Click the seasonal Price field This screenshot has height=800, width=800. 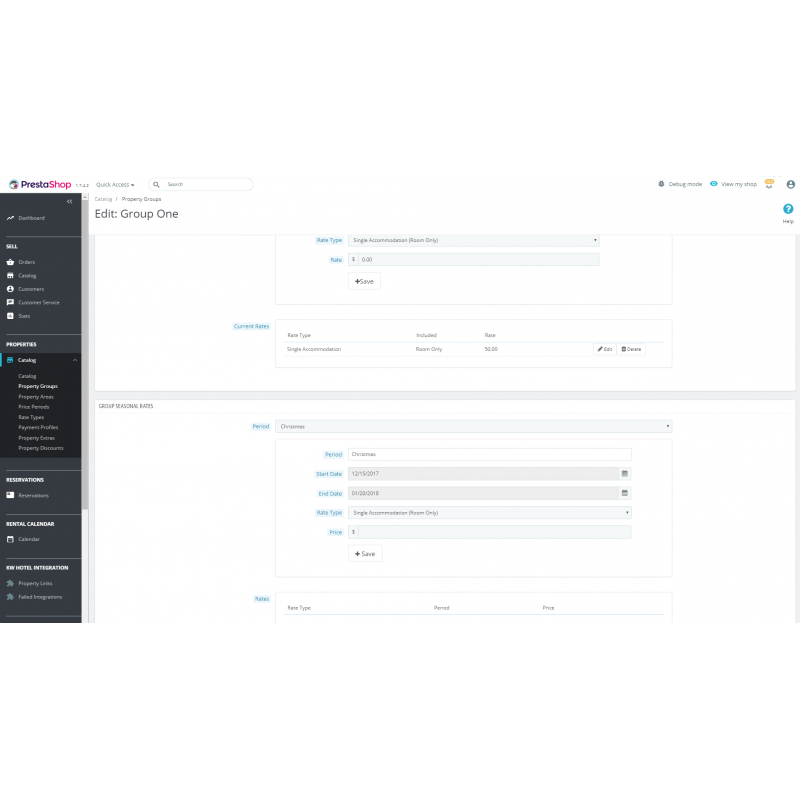(x=495, y=532)
